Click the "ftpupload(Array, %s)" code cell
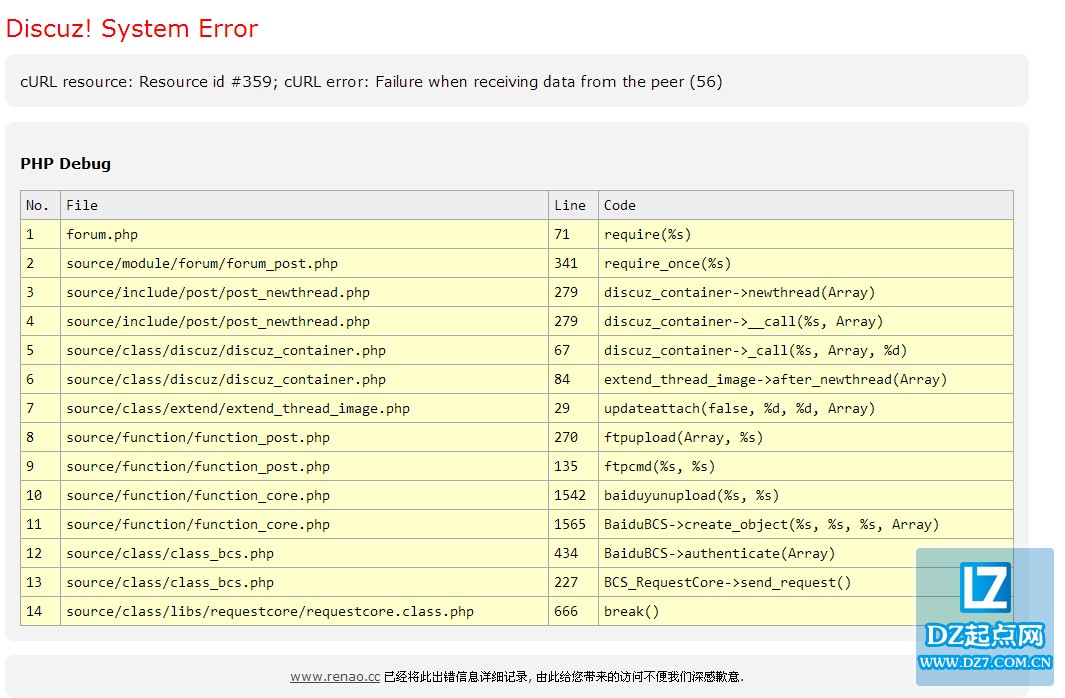This screenshot has width=1065, height=698. coord(806,438)
